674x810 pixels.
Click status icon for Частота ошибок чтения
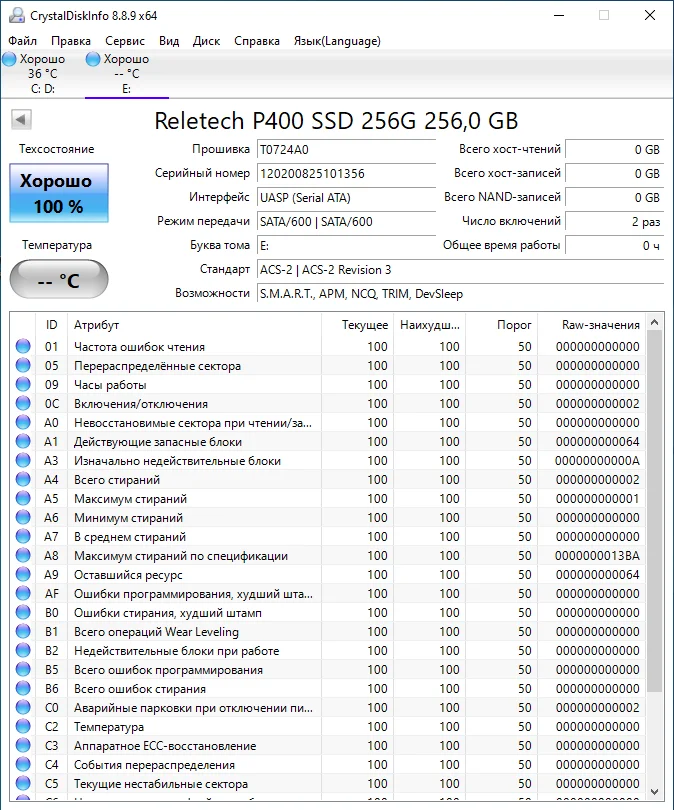coord(23,346)
